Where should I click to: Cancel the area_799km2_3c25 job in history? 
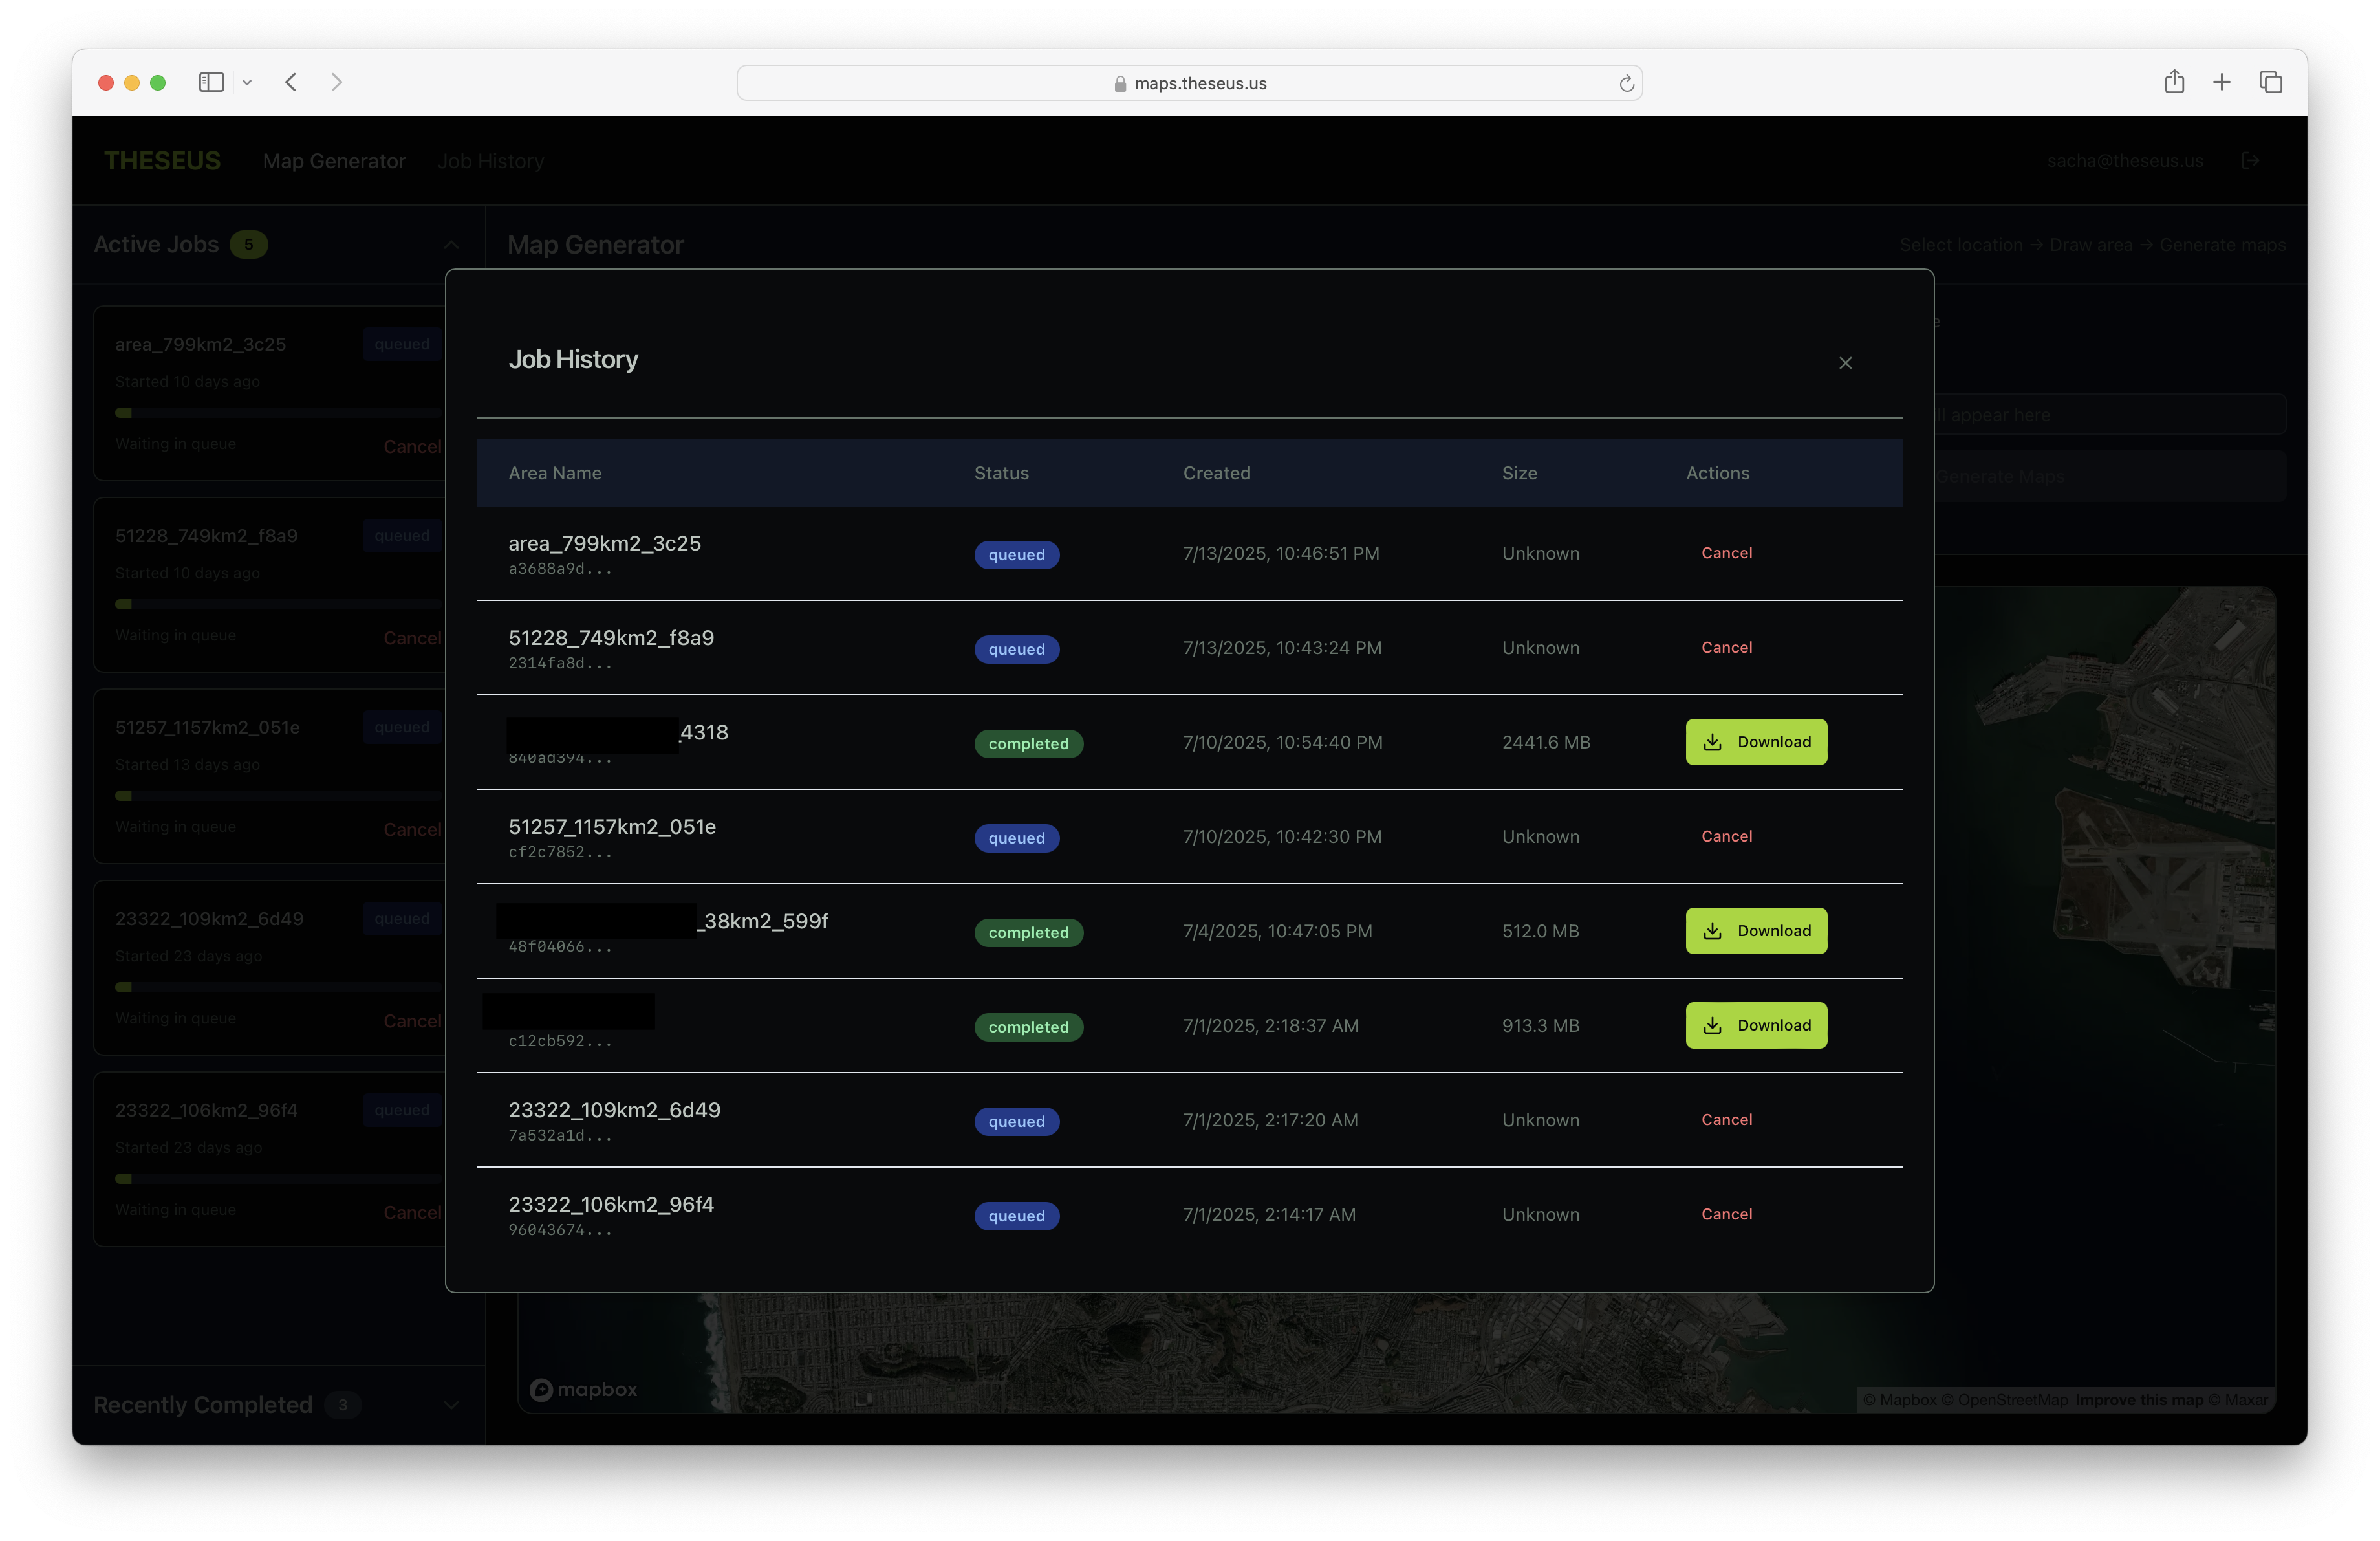point(1726,553)
